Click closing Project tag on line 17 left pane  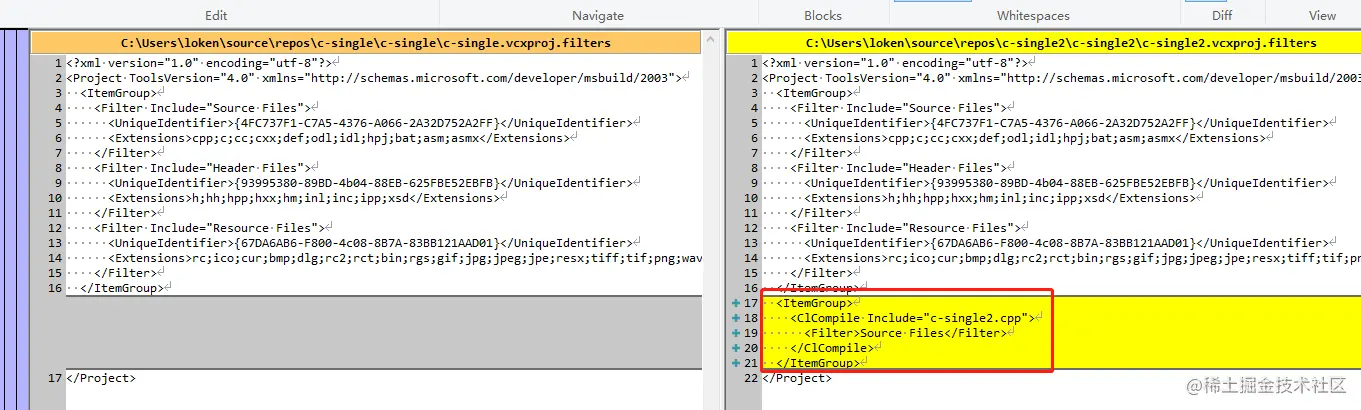pyautogui.click(x=101, y=378)
